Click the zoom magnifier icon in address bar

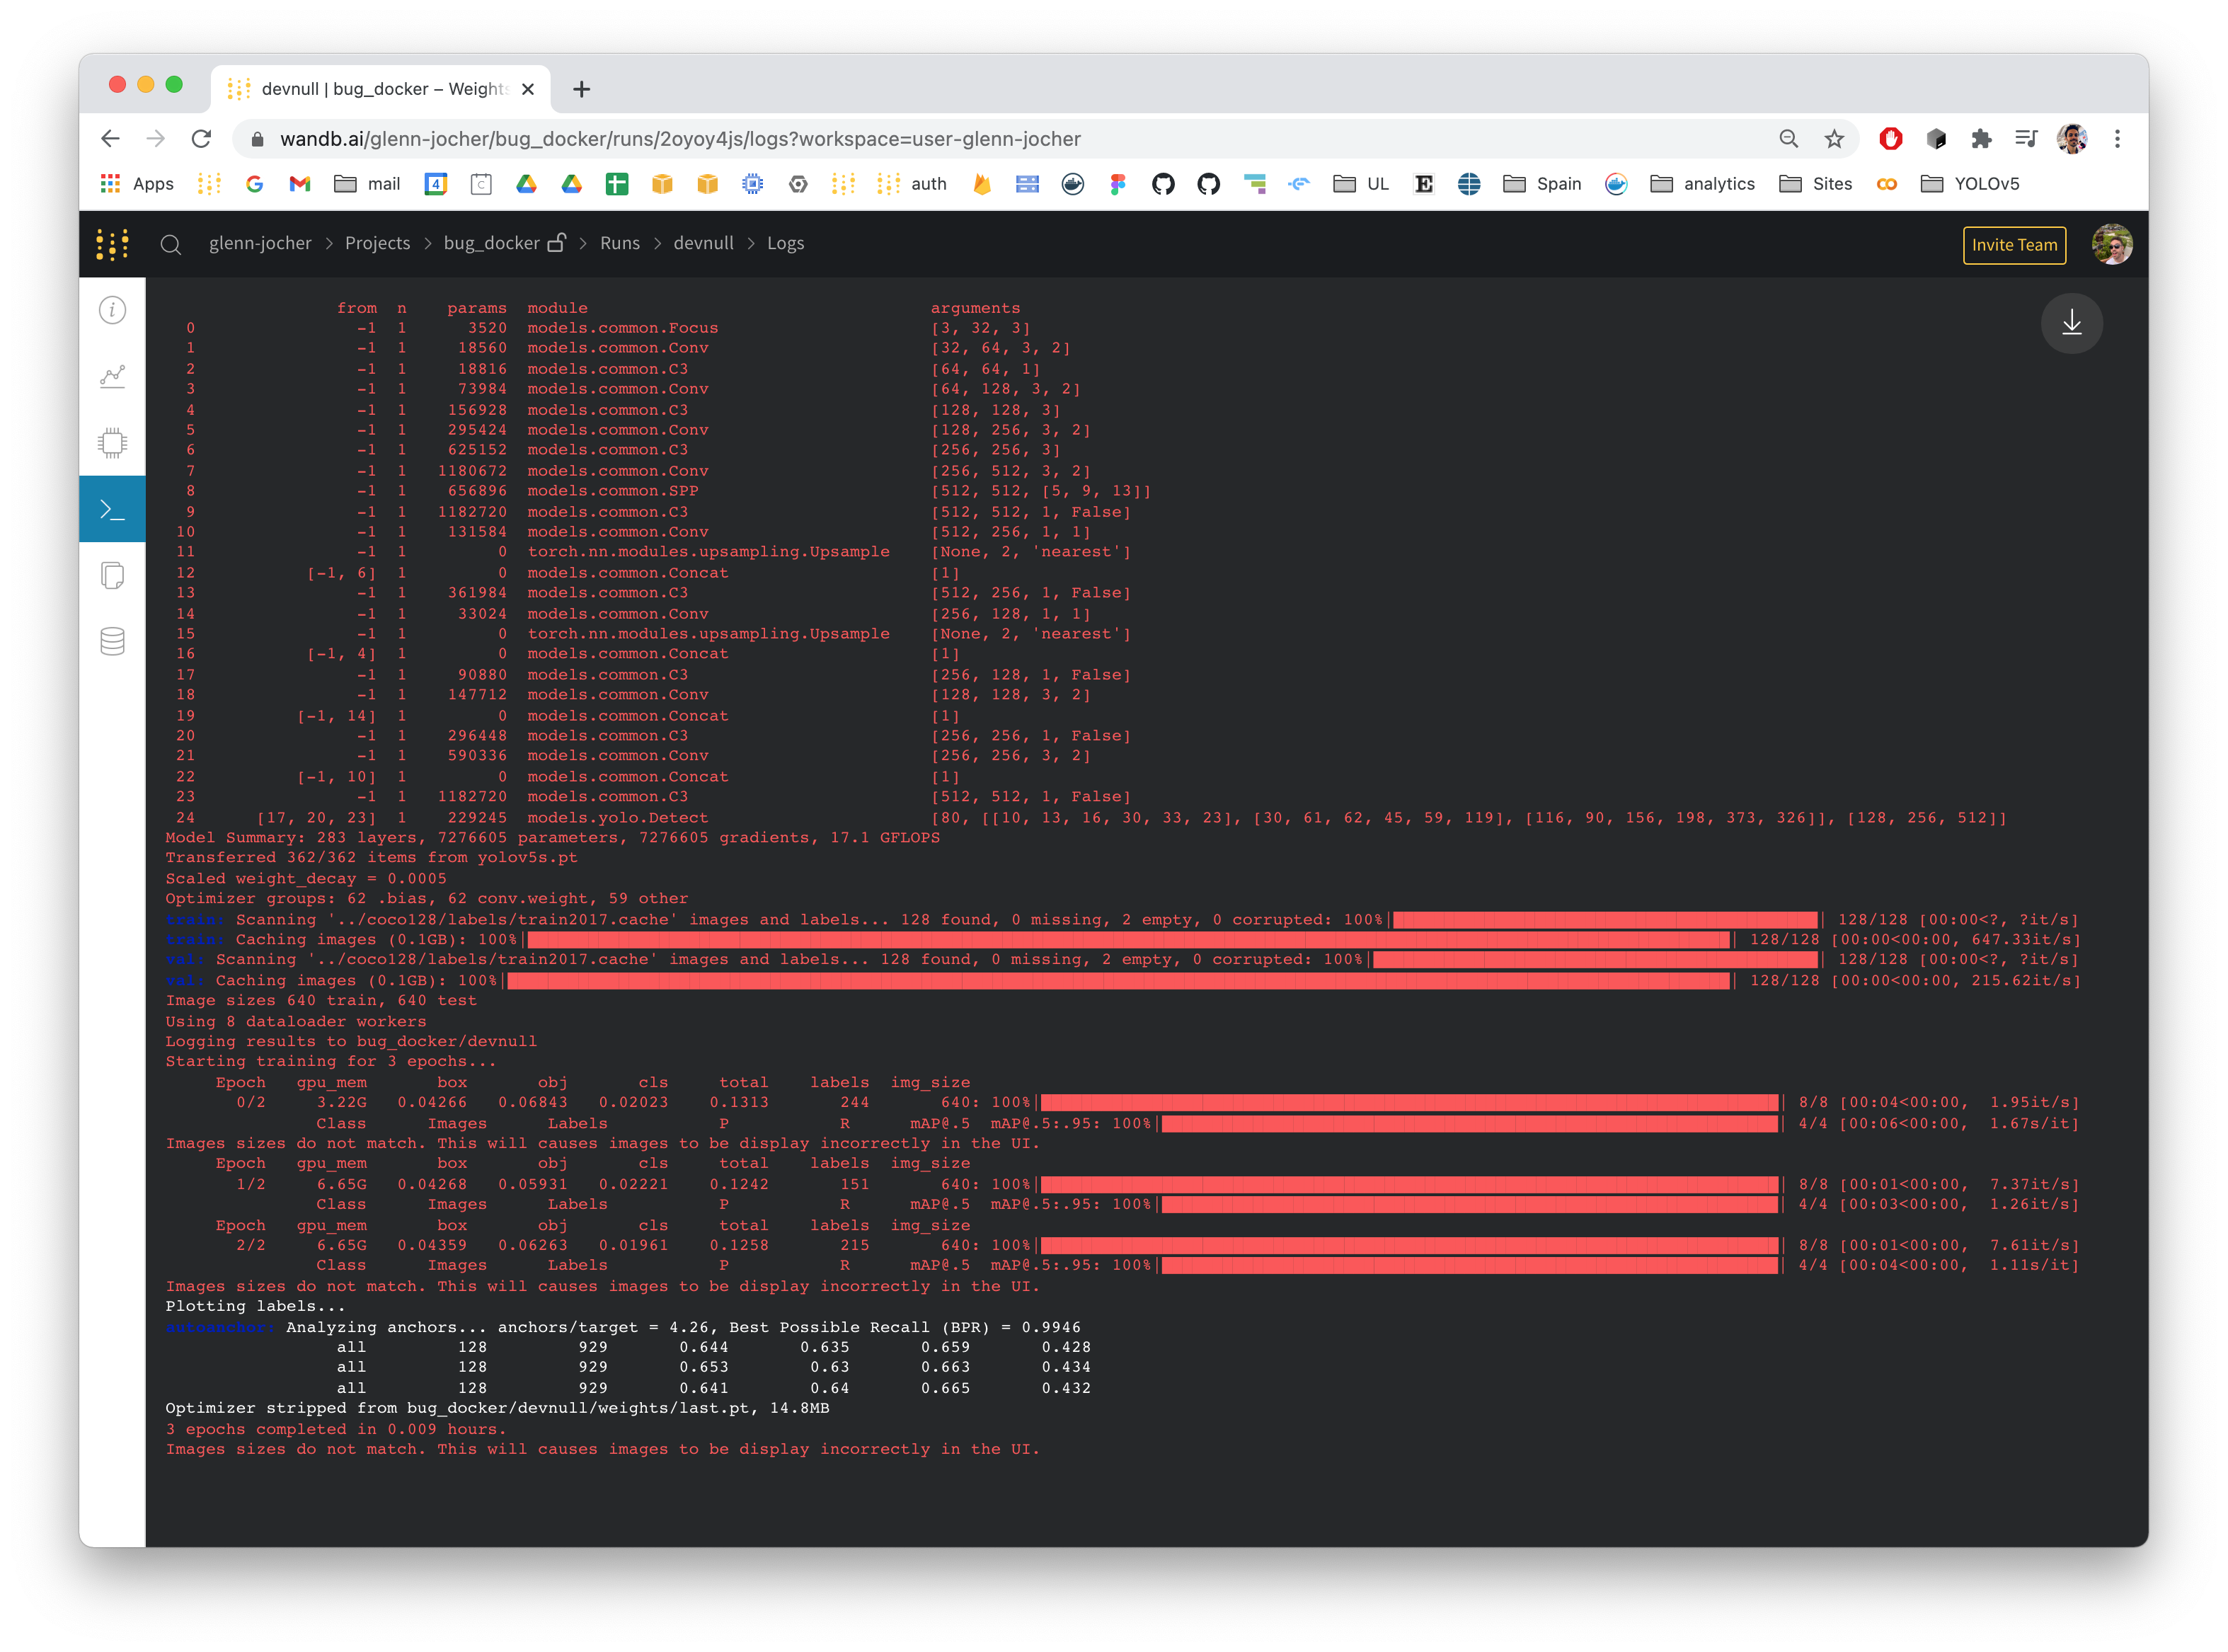coord(1788,139)
